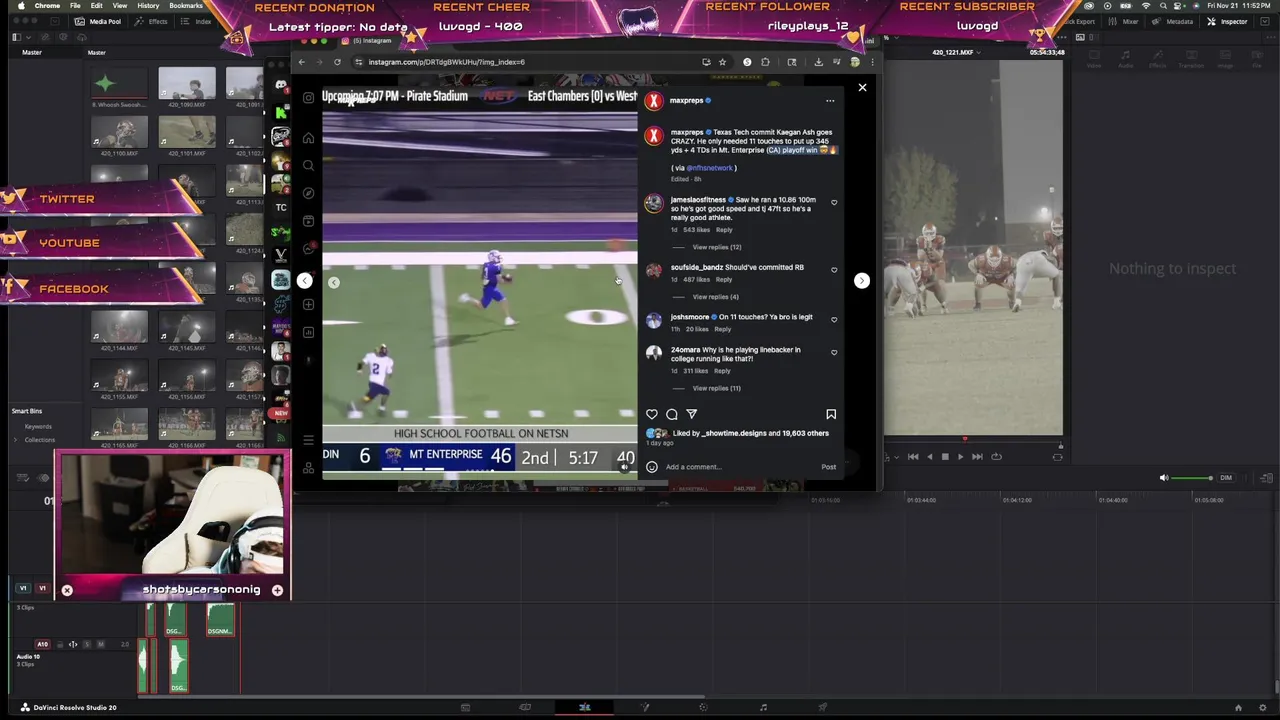
Task: Select clip thumbnail 420_1165.MXF
Action: (x=119, y=426)
